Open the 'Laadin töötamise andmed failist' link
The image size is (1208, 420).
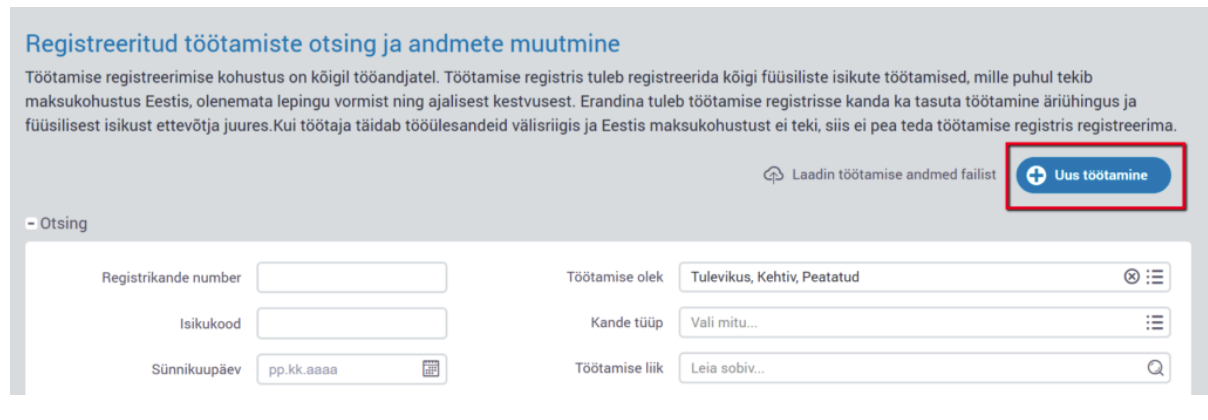893,174
